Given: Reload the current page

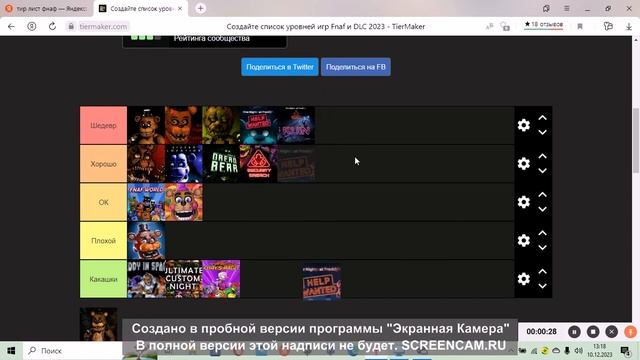Looking at the screenshot, I should click(x=52, y=27).
